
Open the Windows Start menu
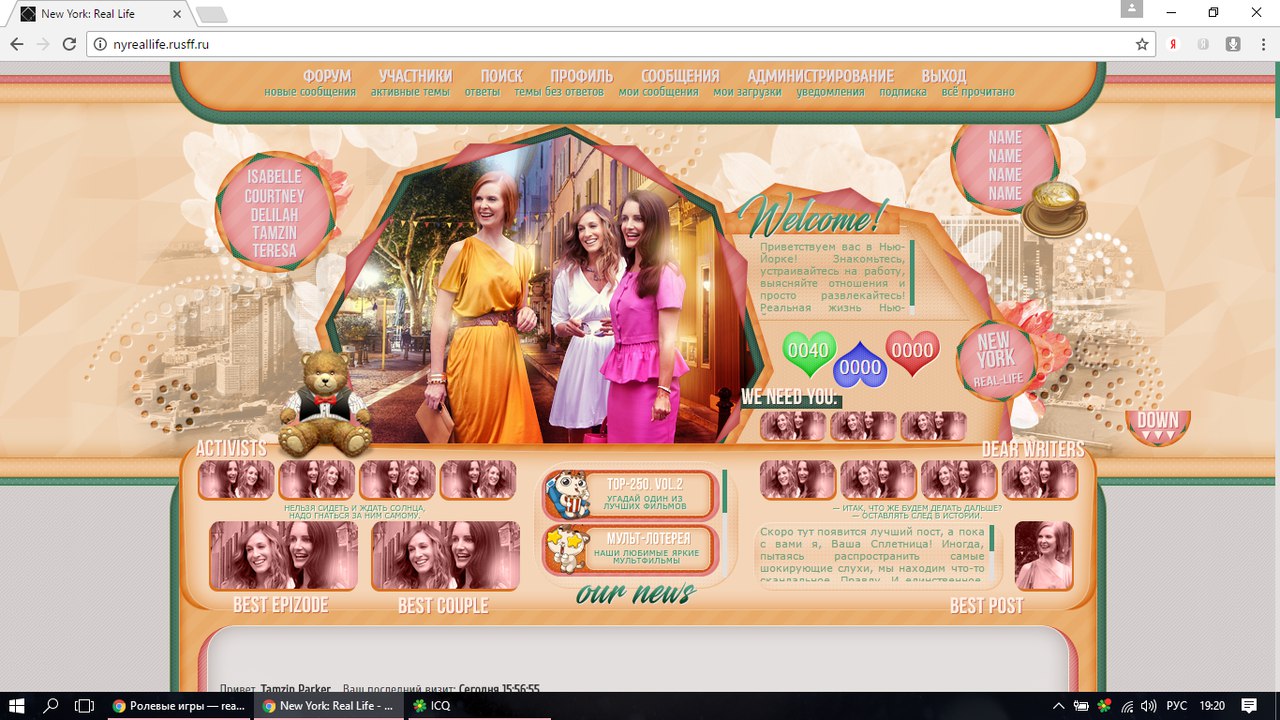click(x=17, y=705)
